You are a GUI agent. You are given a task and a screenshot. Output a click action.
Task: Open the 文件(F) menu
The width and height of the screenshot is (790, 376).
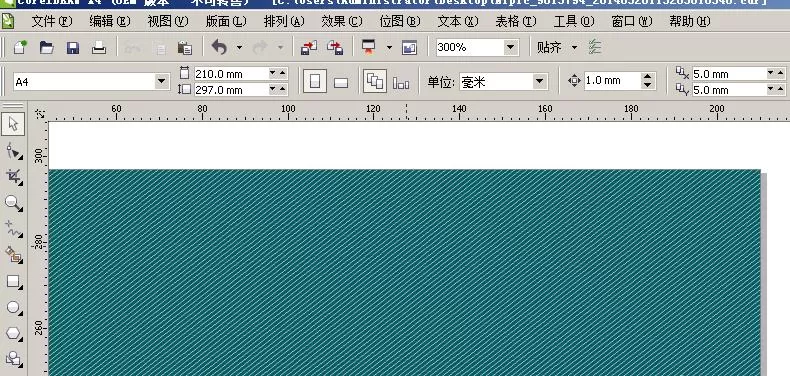52,22
